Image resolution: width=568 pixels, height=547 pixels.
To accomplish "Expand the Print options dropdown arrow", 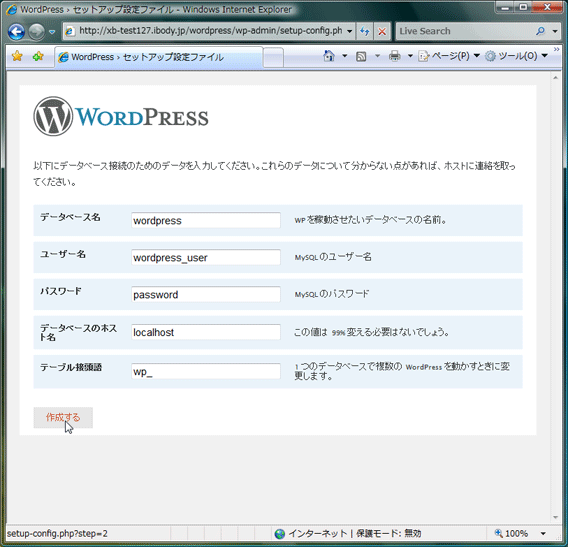I will 410,56.
